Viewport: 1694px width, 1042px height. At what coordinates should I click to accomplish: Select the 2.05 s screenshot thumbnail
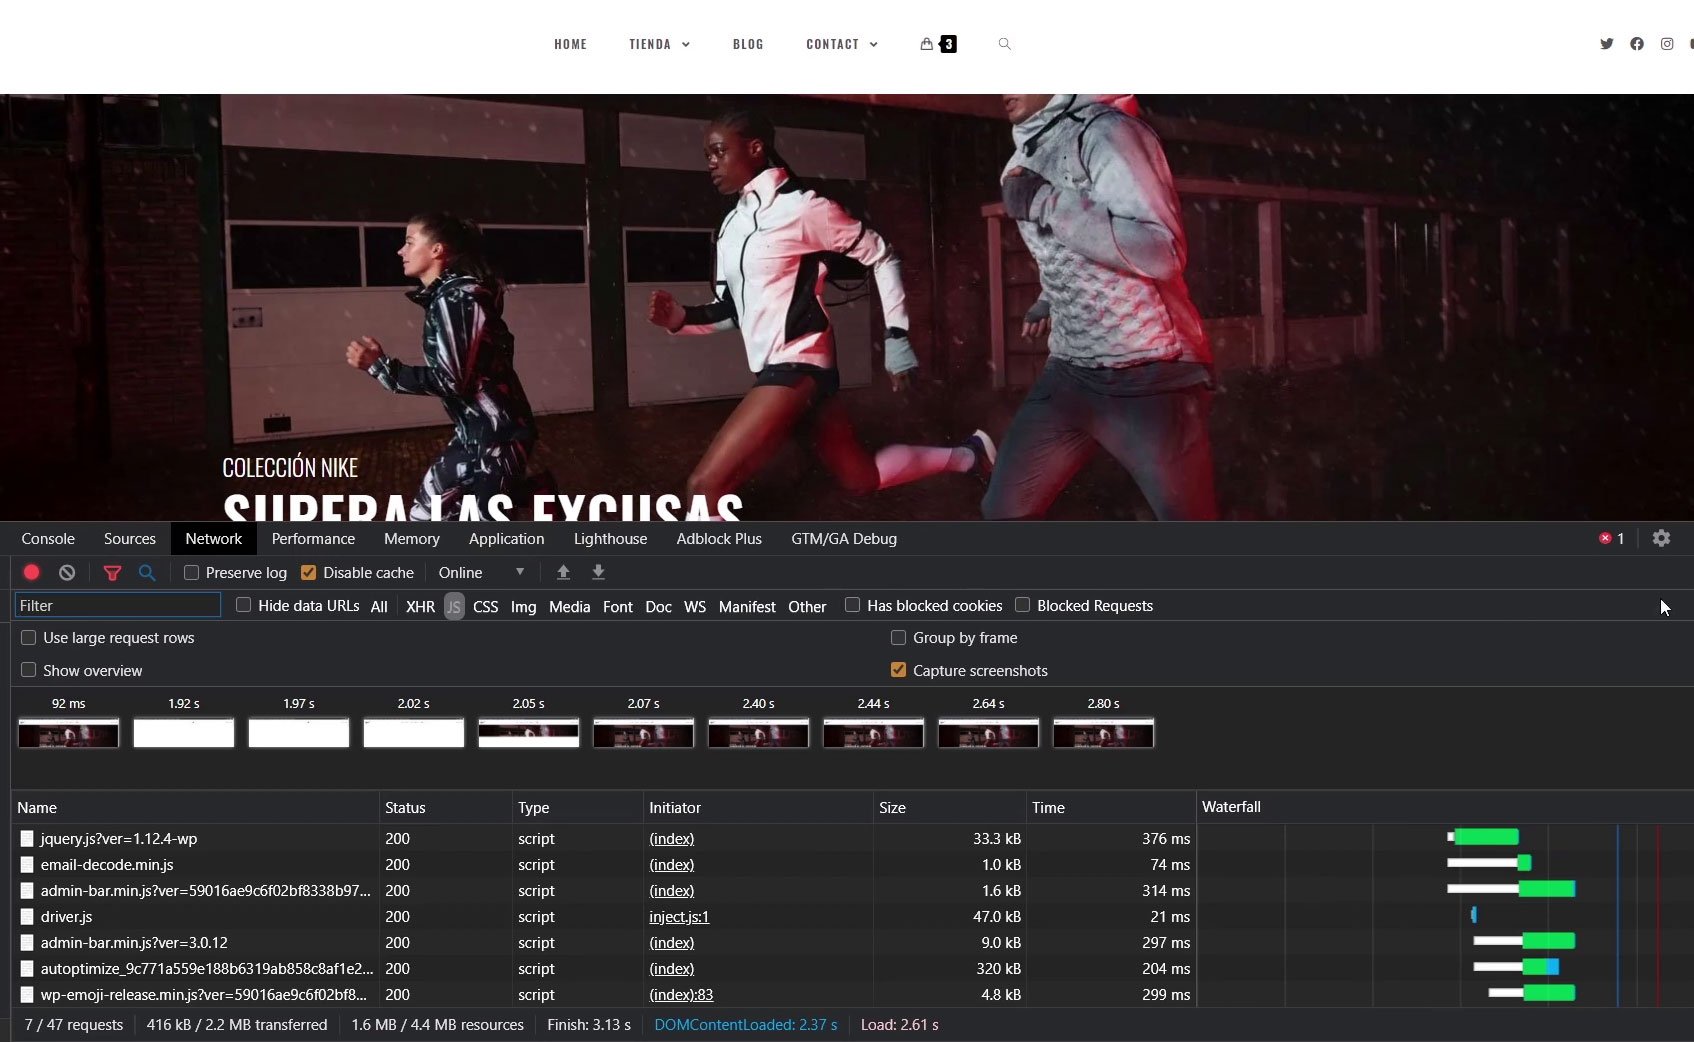pyautogui.click(x=528, y=733)
